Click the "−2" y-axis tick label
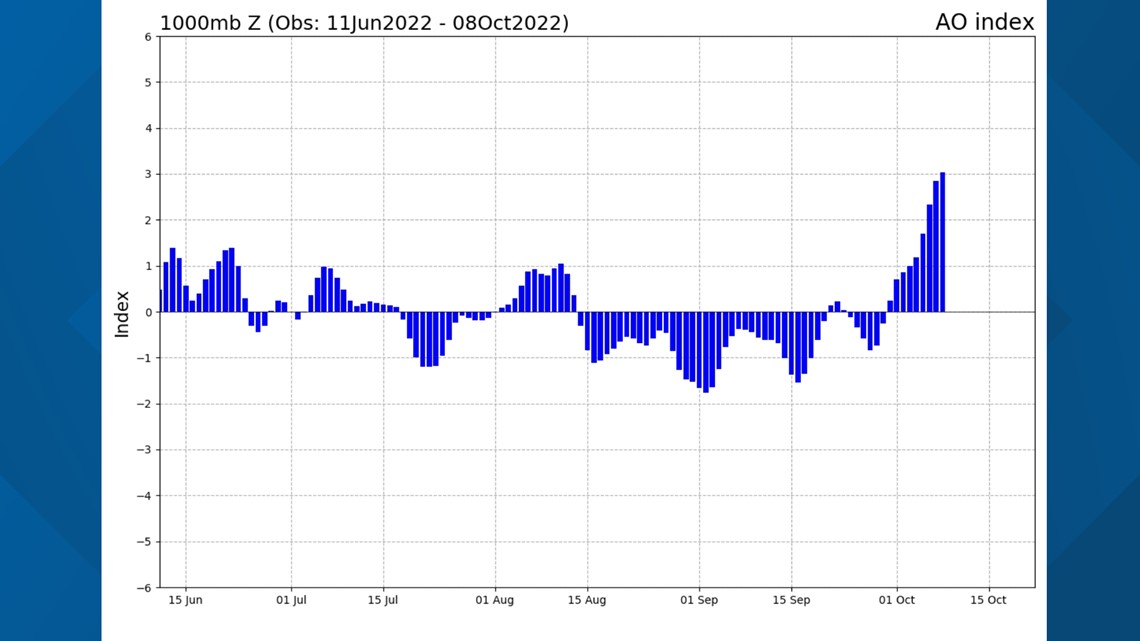The height and width of the screenshot is (641, 1140). point(144,404)
